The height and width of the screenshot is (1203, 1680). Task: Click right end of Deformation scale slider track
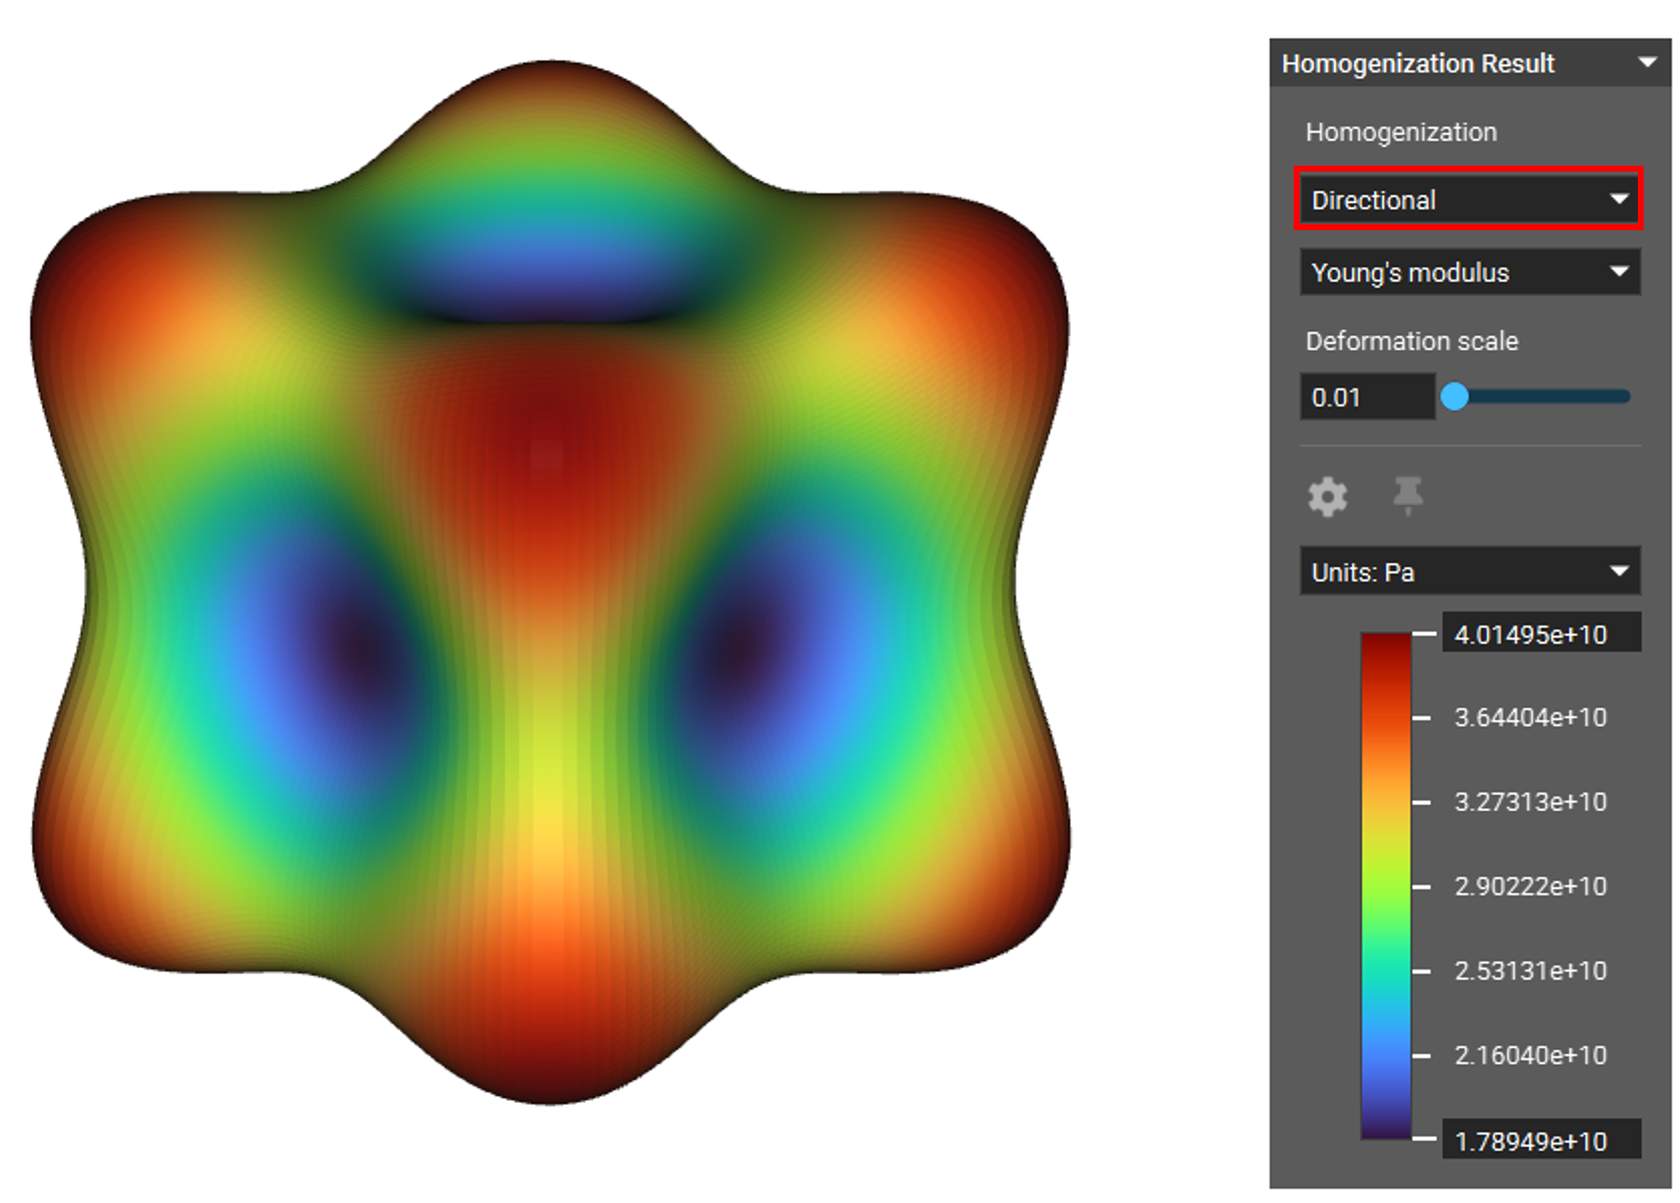point(1624,397)
